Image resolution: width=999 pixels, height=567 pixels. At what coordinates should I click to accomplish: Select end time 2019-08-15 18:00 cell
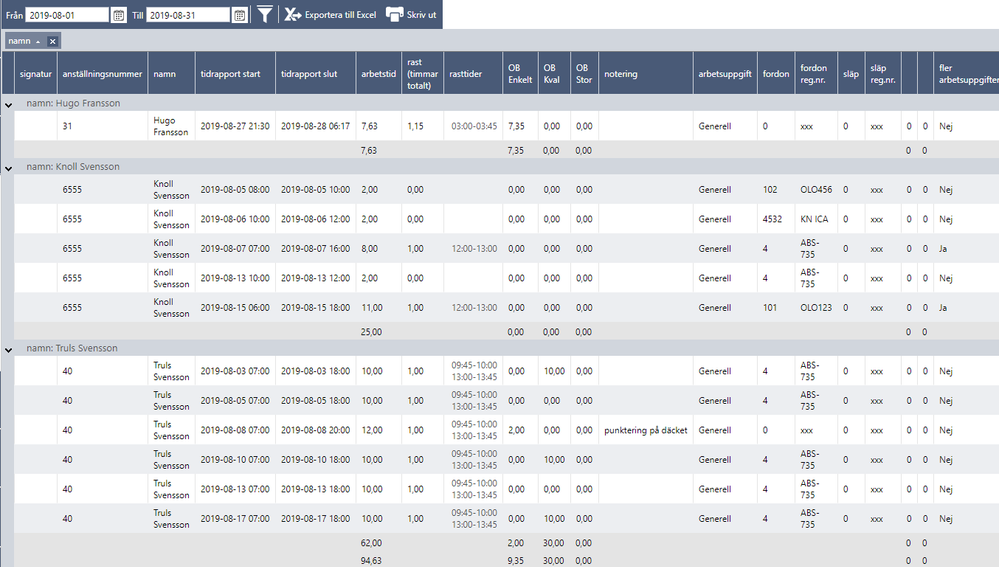point(315,308)
